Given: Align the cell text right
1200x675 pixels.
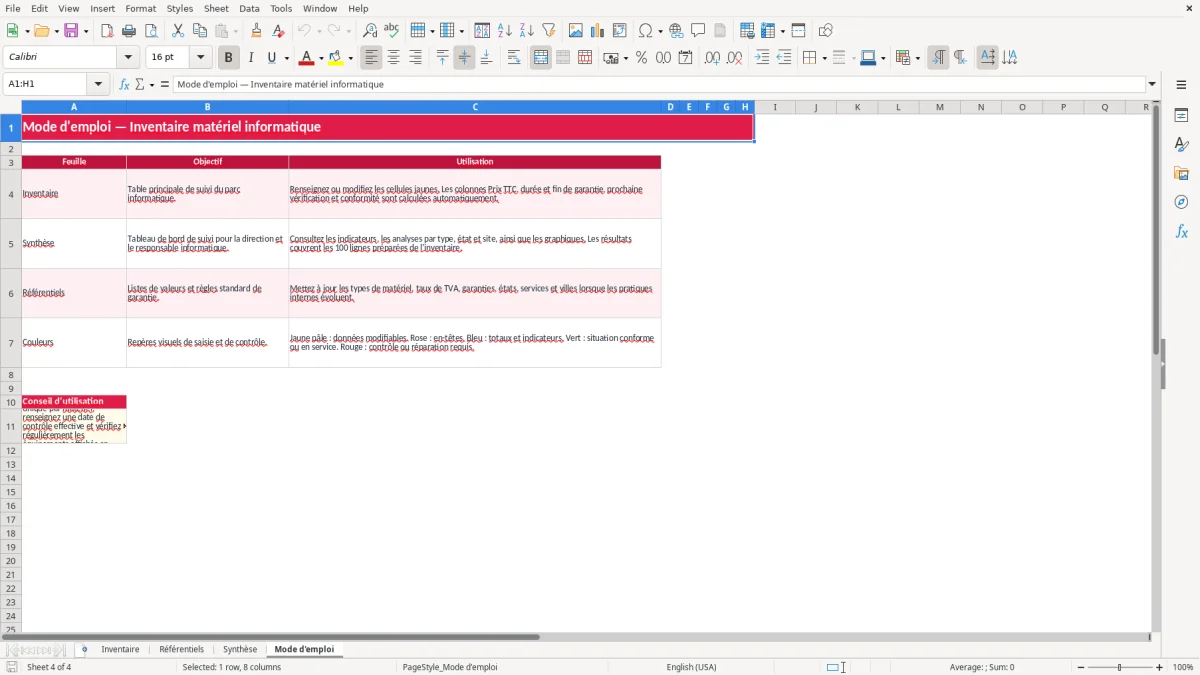Looking at the screenshot, I should tap(416, 58).
